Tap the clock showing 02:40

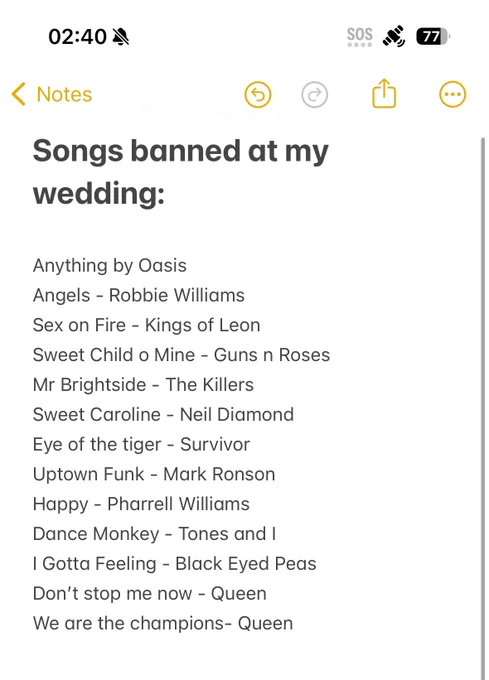pos(77,36)
